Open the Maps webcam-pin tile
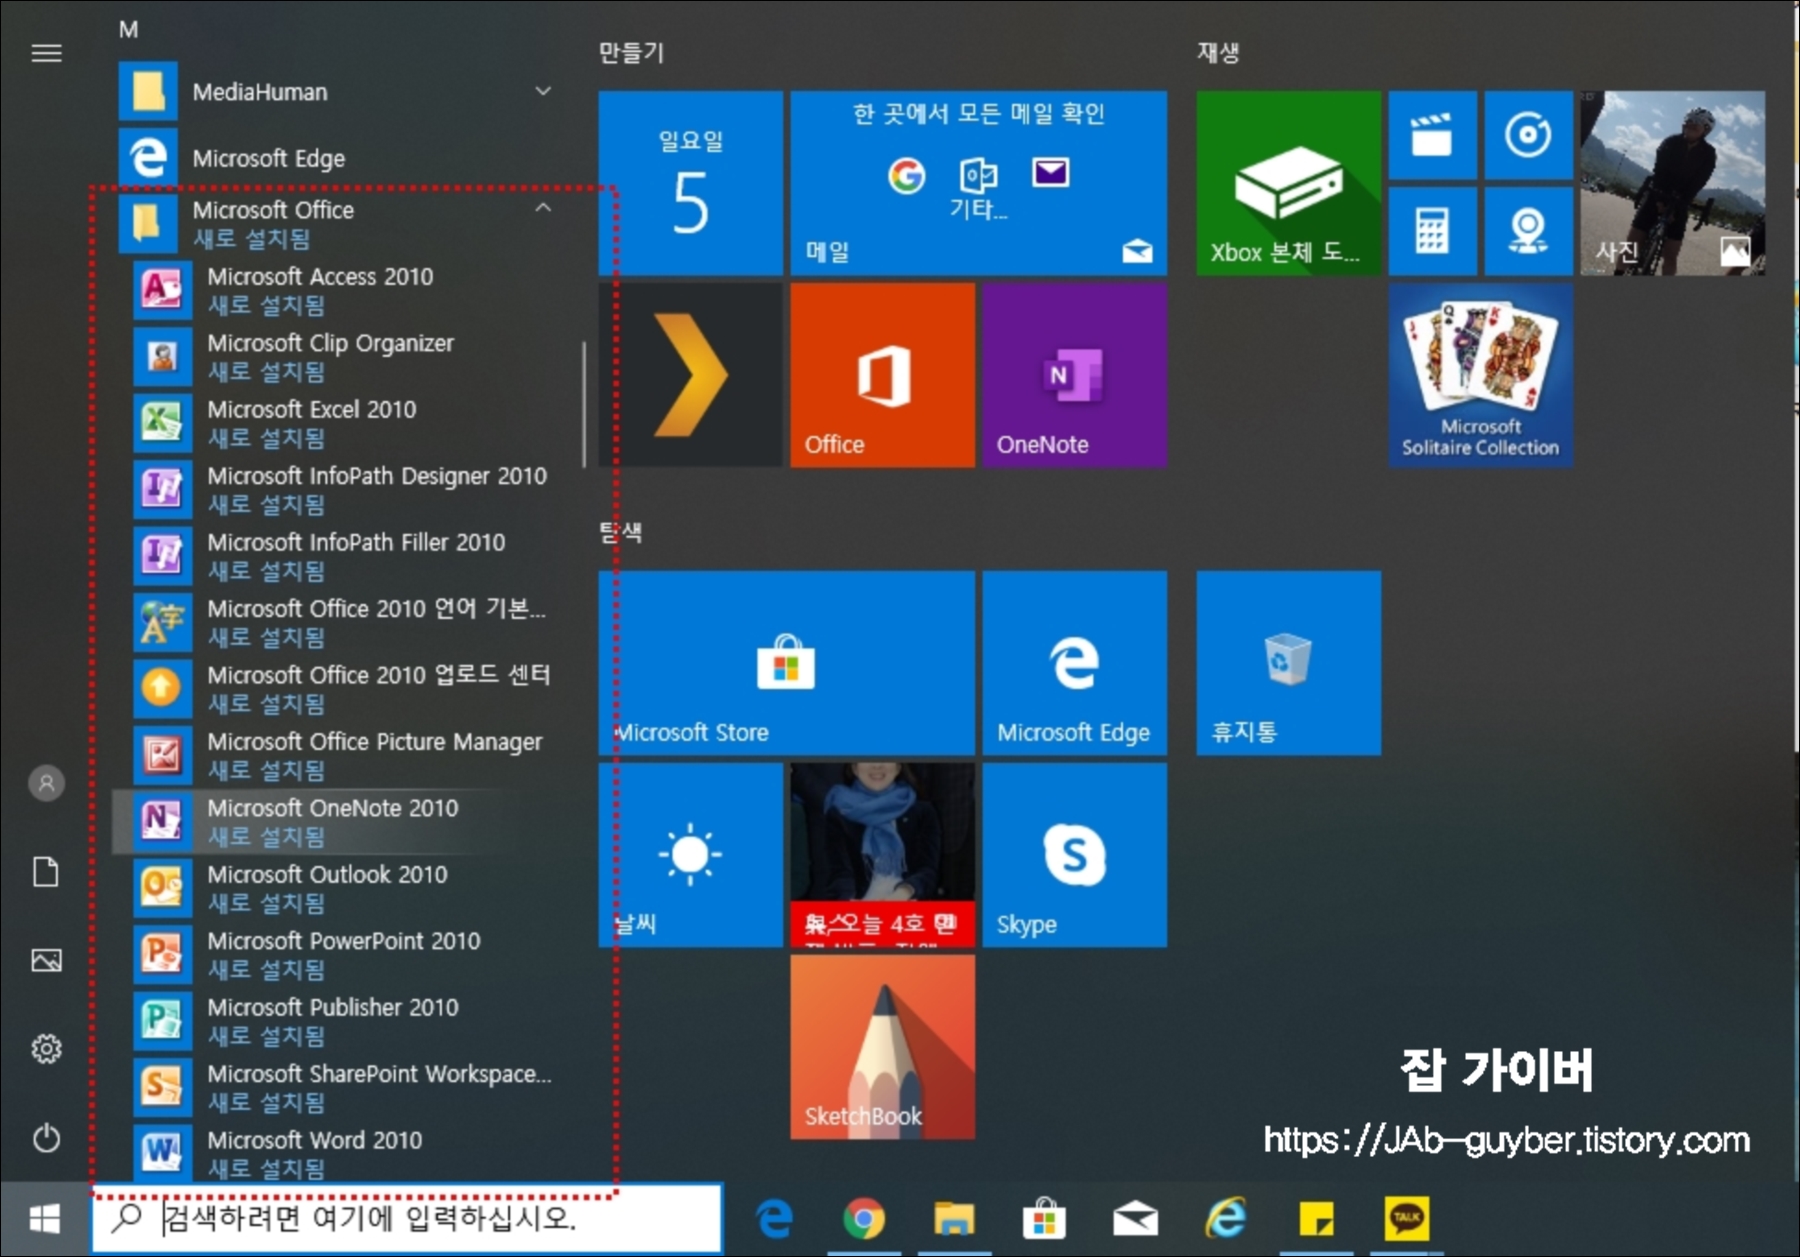This screenshot has width=1800, height=1257. [1528, 231]
